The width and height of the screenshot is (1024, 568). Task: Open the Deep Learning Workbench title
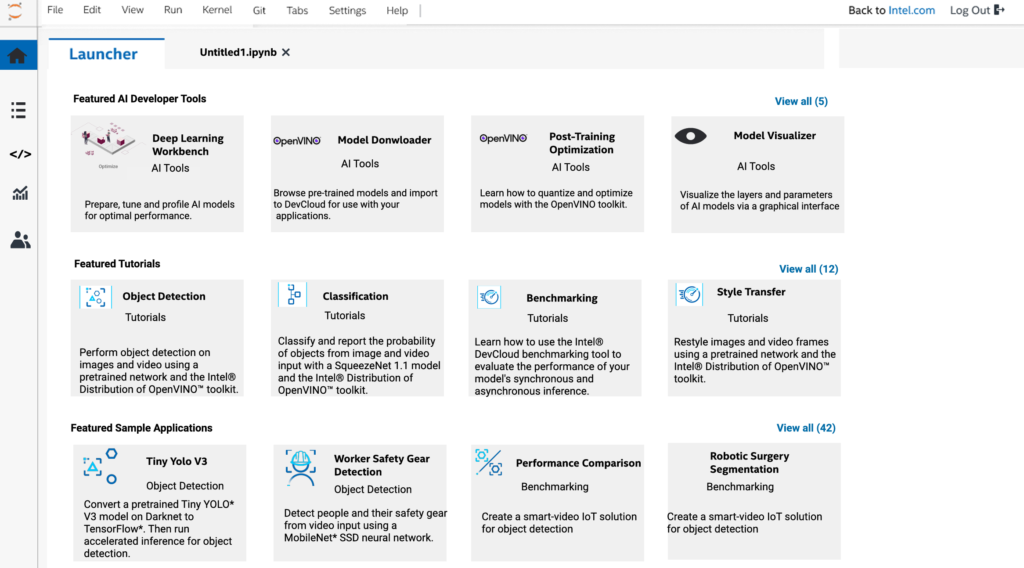[188, 145]
